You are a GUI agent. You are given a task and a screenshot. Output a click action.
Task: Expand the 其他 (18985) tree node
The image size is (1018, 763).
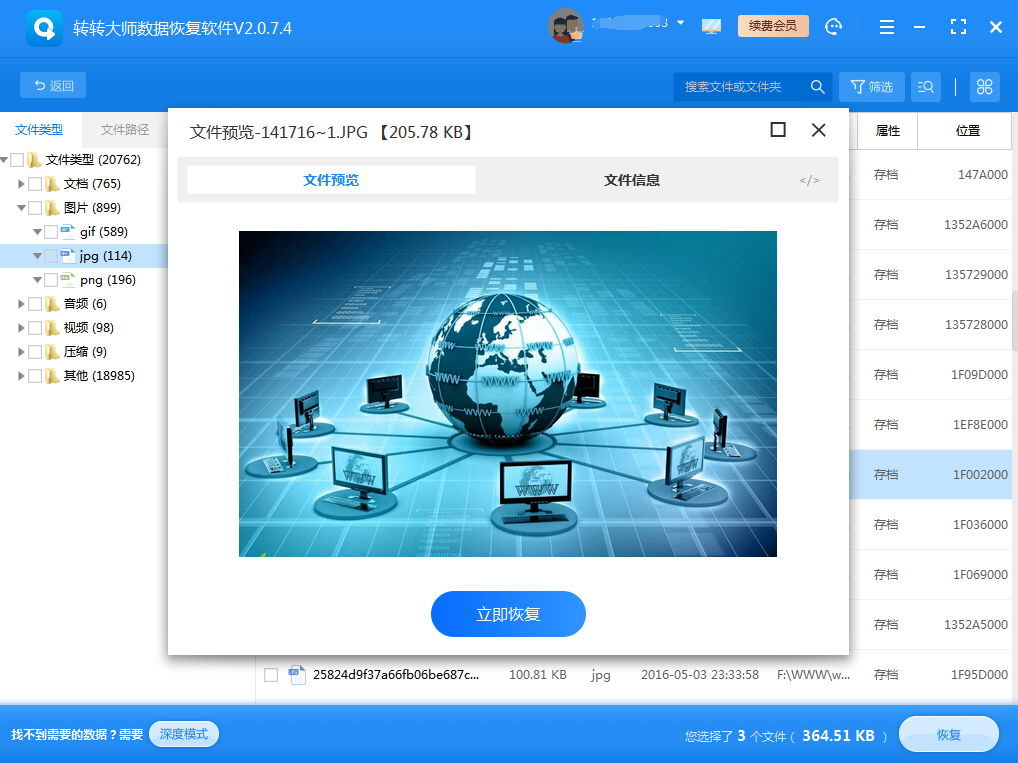click(21, 376)
